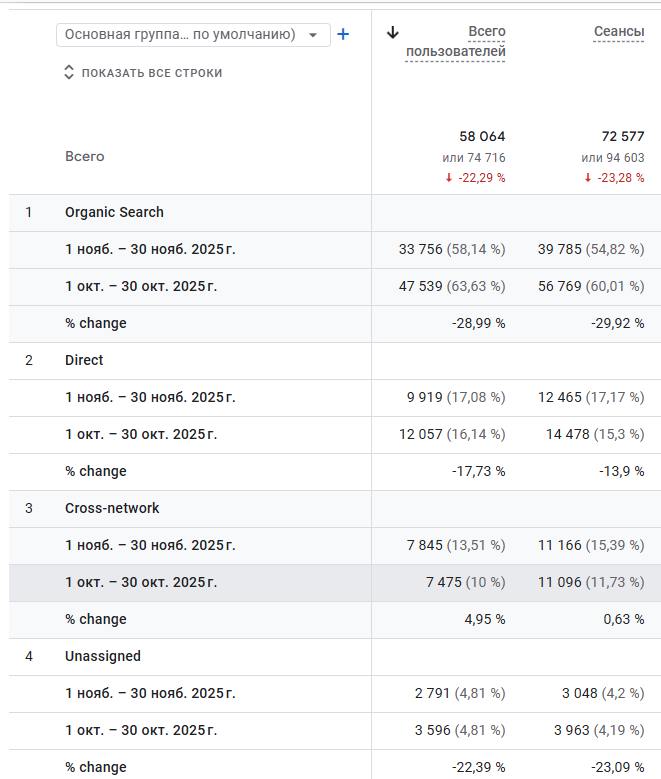Select the Cross-network channel row
The width and height of the screenshot is (661, 779).
[112, 508]
